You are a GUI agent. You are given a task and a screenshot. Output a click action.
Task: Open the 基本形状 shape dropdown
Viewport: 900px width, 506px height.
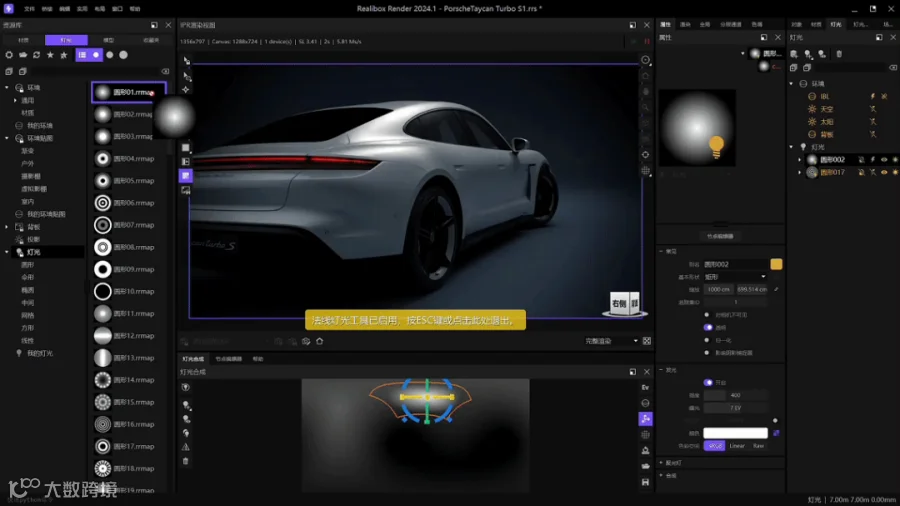(x=735, y=277)
